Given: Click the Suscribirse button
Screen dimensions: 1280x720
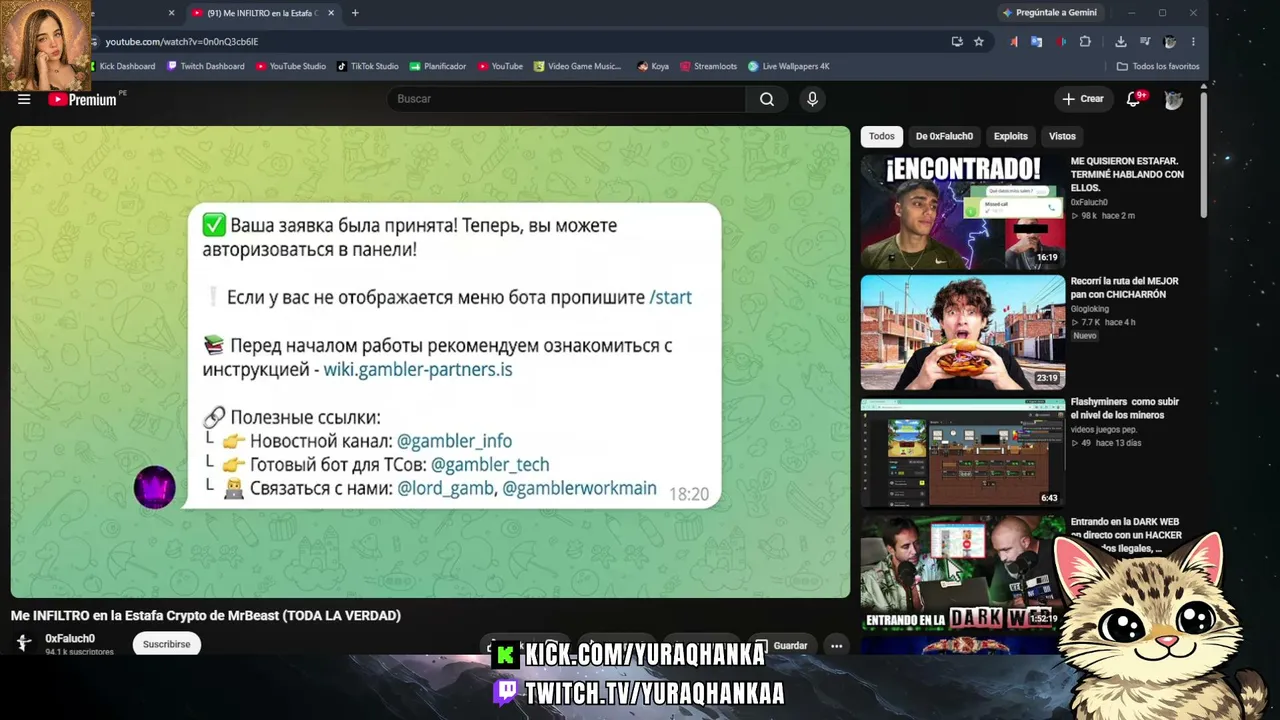Looking at the screenshot, I should [166, 645].
